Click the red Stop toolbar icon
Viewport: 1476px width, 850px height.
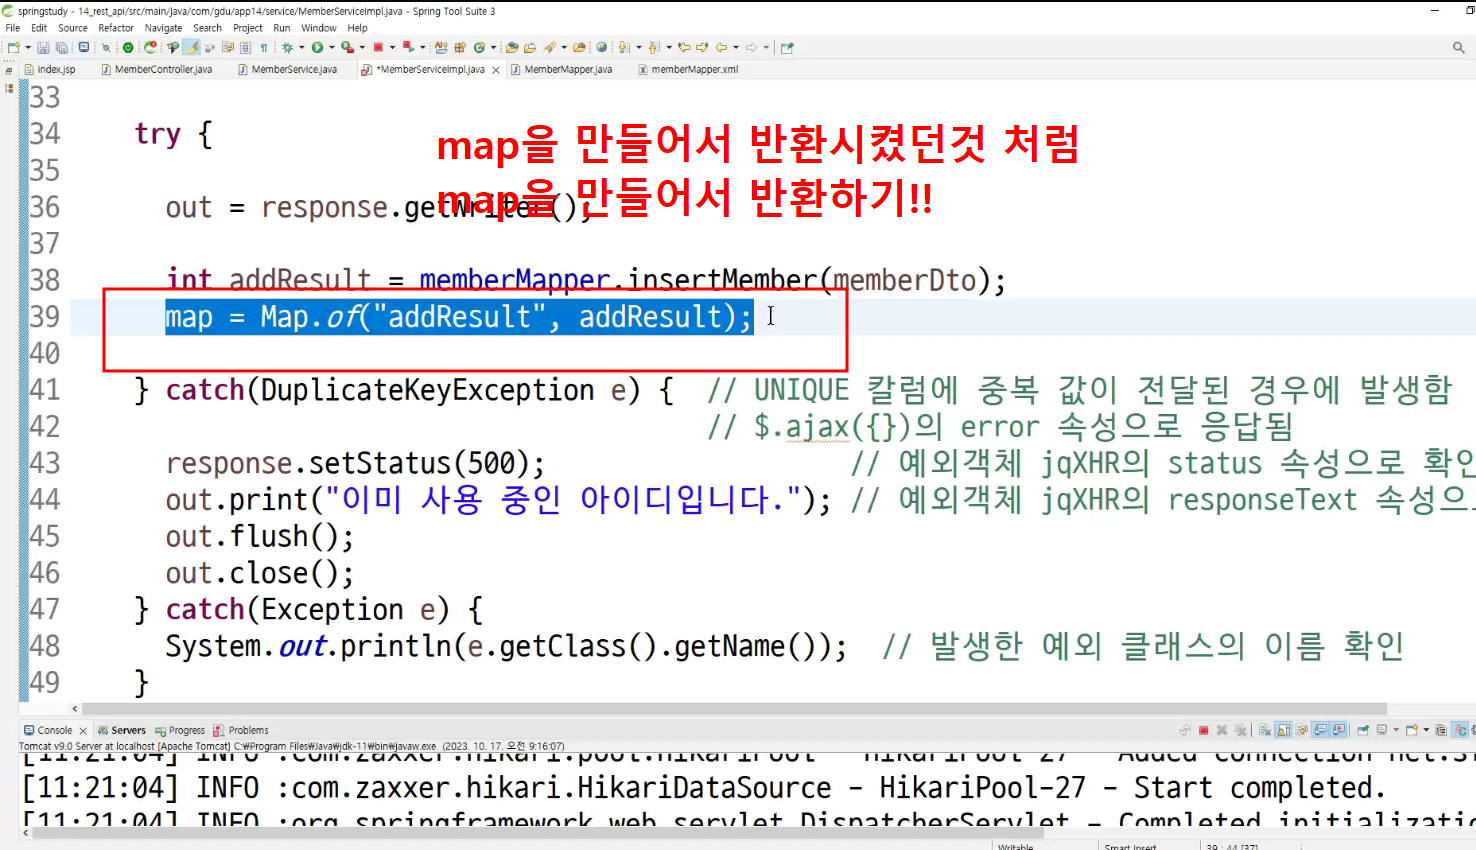(378, 47)
